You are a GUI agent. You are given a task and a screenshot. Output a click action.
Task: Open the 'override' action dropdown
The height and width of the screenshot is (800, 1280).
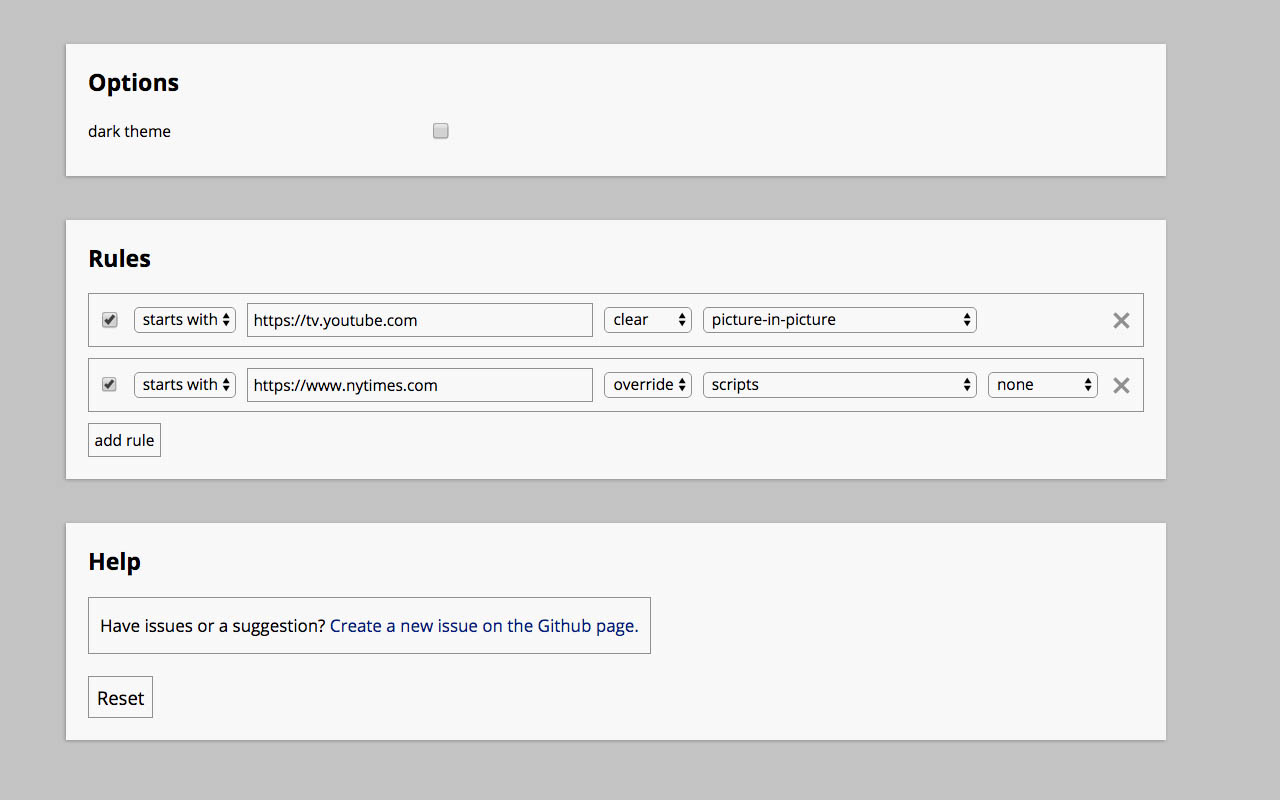(648, 385)
